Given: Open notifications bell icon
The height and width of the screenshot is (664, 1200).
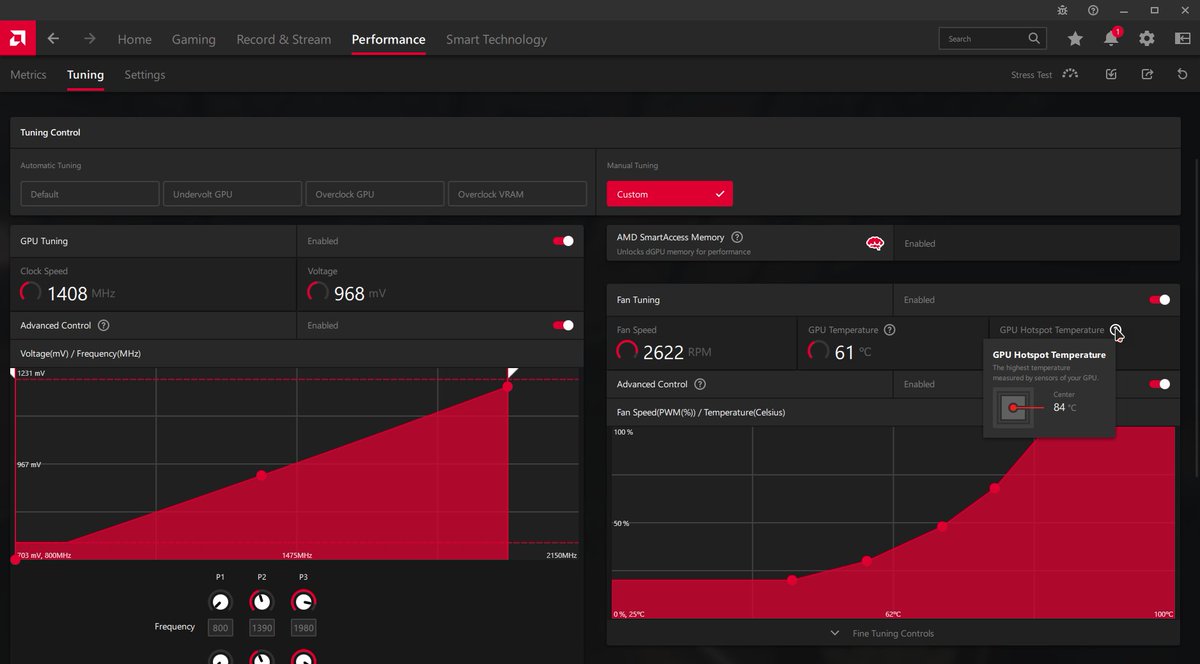Looking at the screenshot, I should (x=1111, y=39).
